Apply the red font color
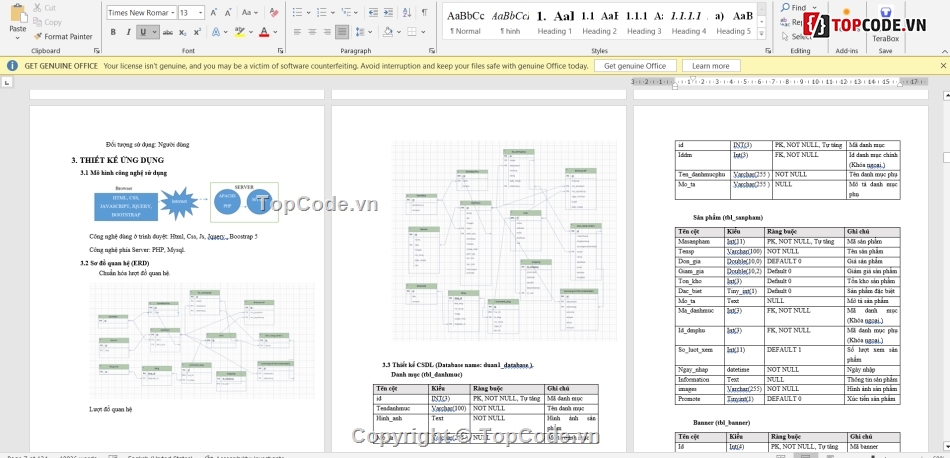This screenshot has height=458, width=950. point(264,32)
